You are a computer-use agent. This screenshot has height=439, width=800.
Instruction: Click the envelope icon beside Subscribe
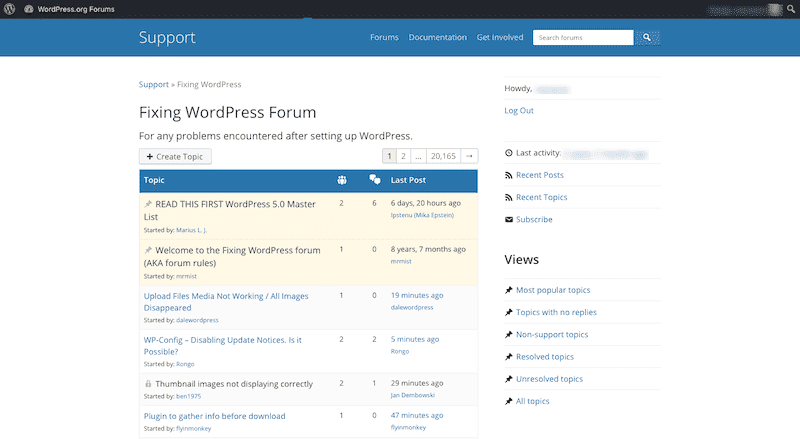pos(509,220)
